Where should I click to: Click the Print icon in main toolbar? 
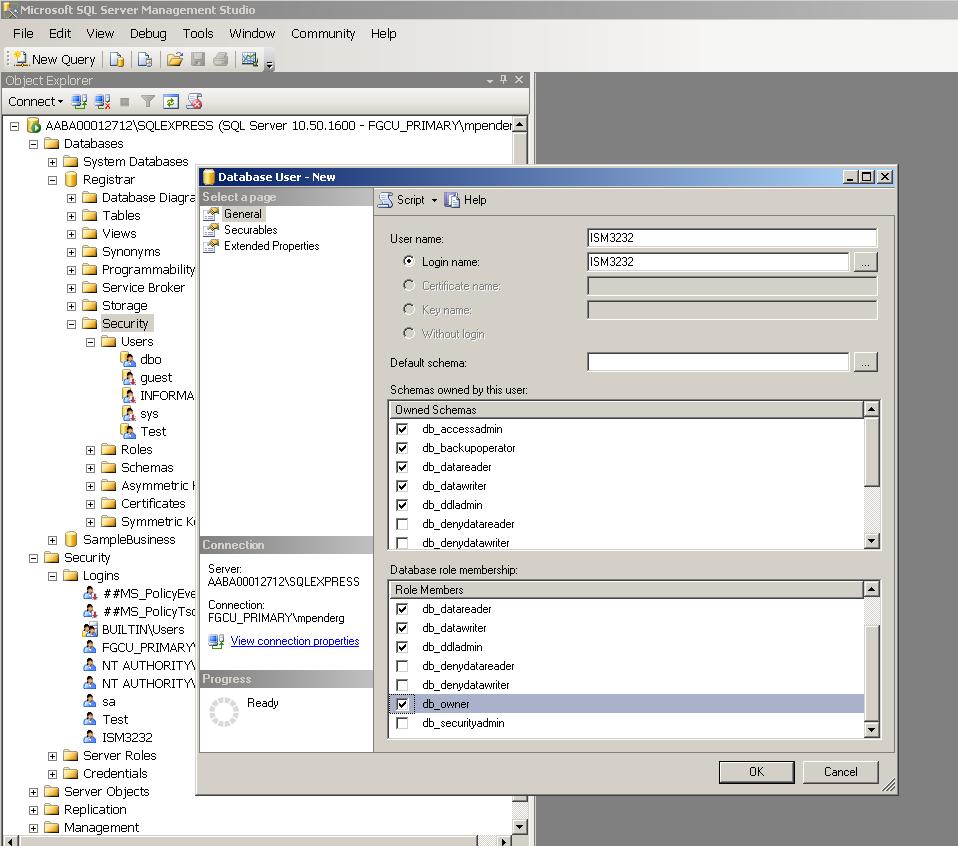click(221, 59)
